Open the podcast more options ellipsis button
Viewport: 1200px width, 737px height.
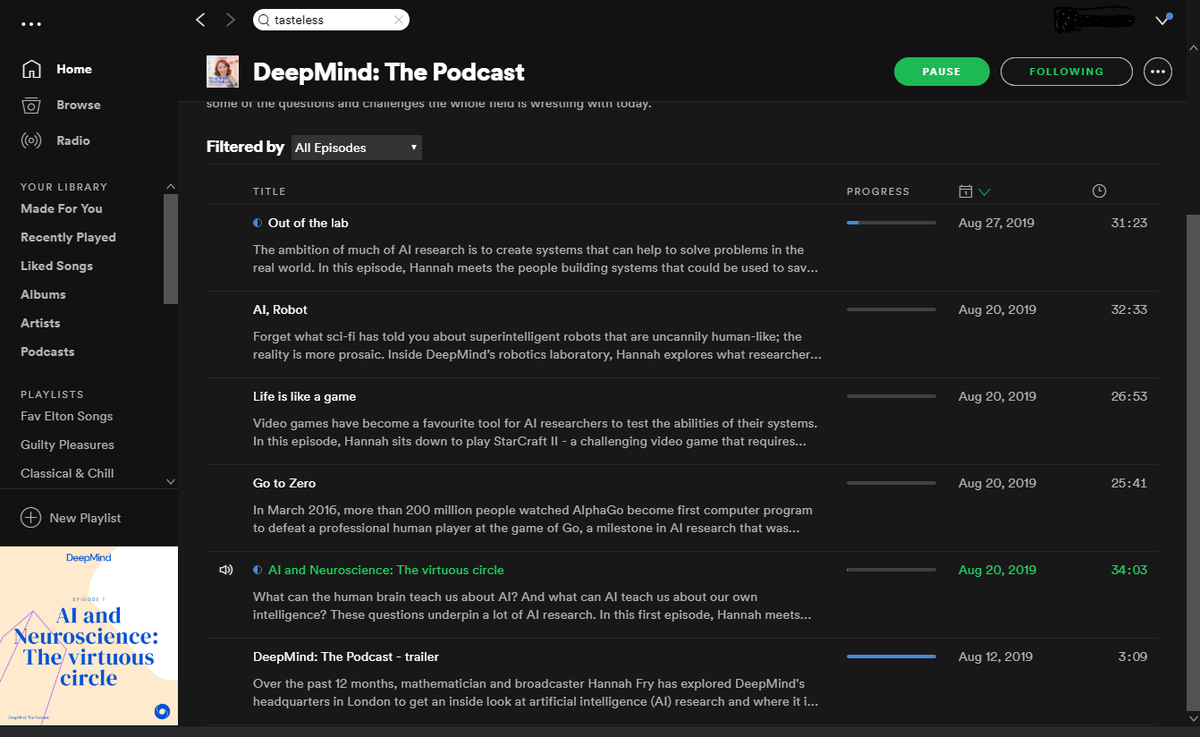click(x=1158, y=72)
